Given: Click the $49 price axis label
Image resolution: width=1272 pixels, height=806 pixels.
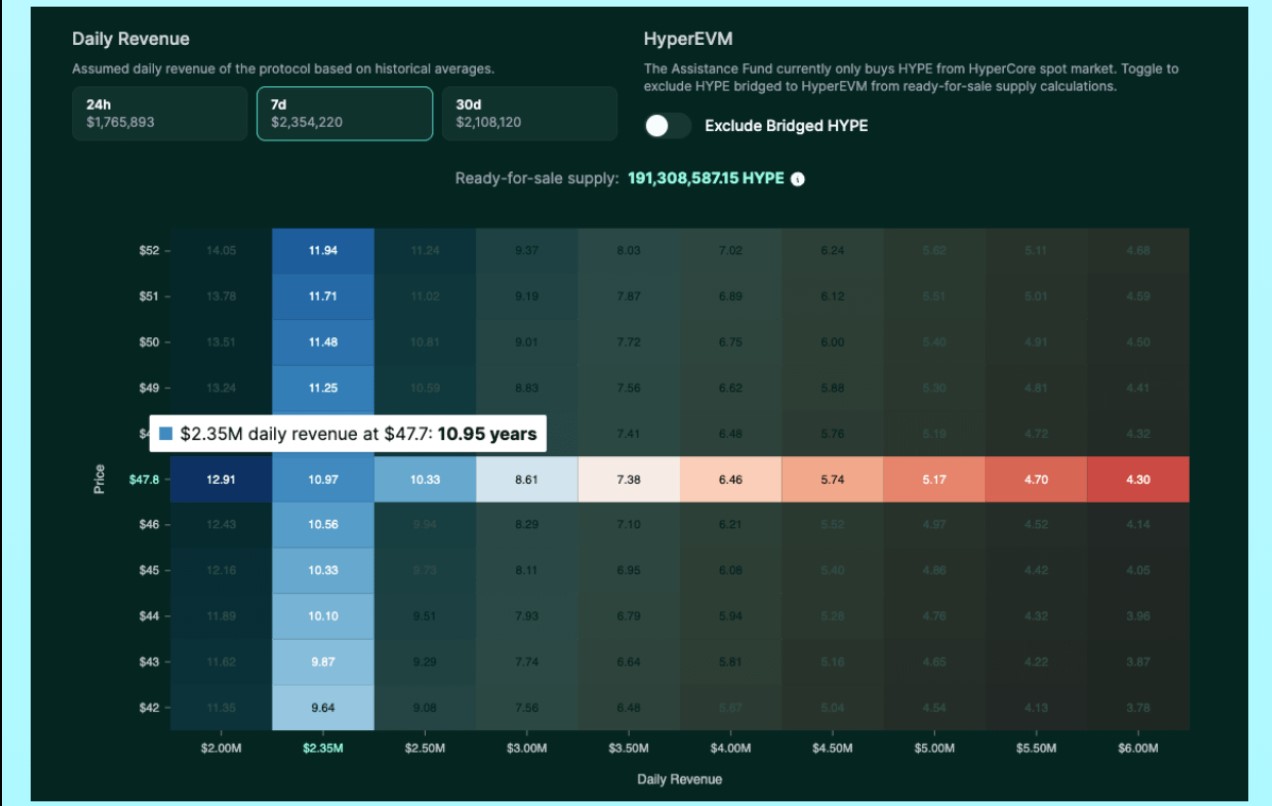Looking at the screenshot, I should coord(149,389).
